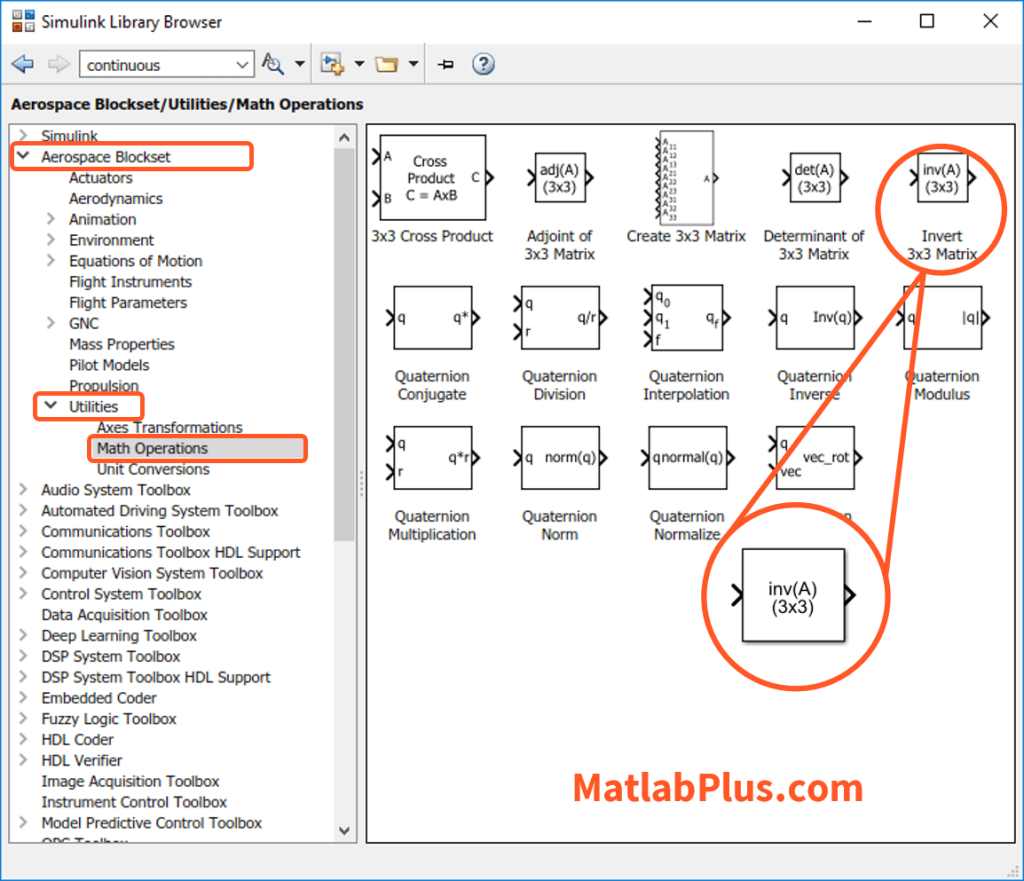Click the new model icon
The image size is (1024, 881).
[332, 64]
